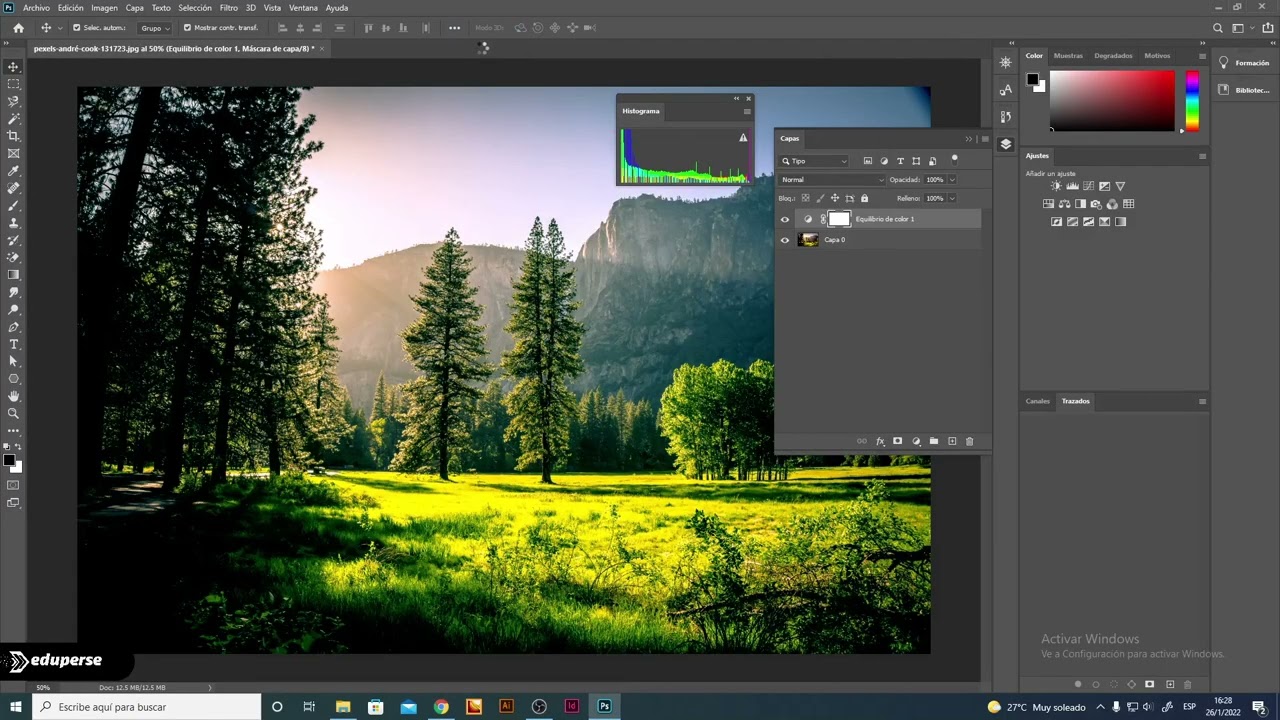Add a Color Balance adjustment from Ajustes
This screenshot has height=720, width=1280.
pos(1064,204)
